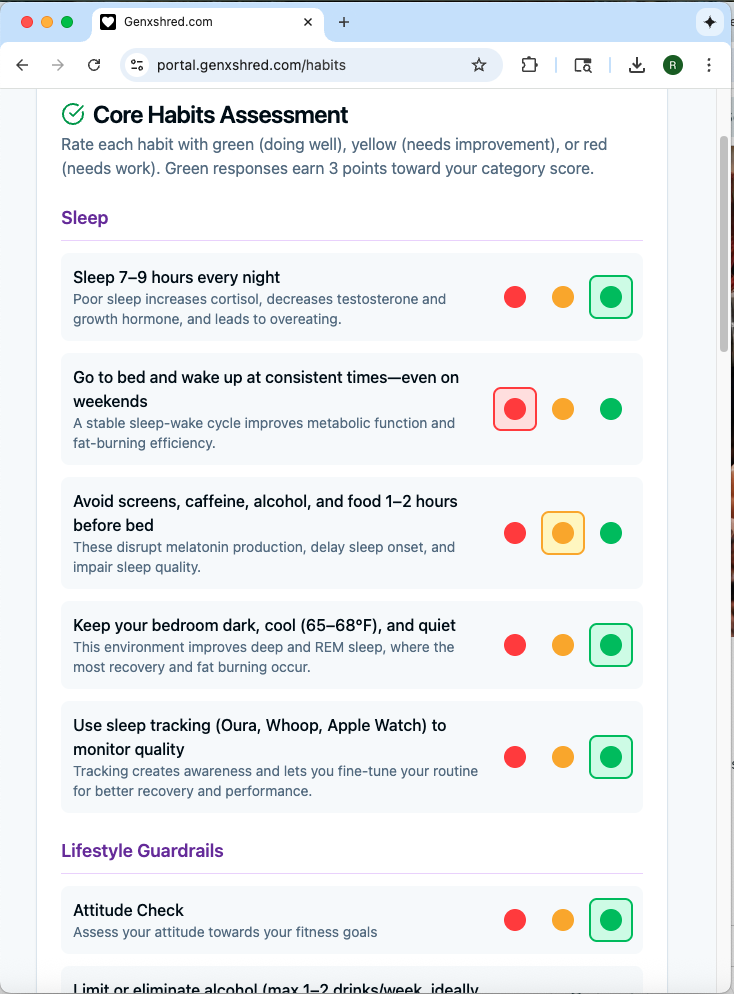Rate Attitude Check as yellow

pyautogui.click(x=562, y=920)
